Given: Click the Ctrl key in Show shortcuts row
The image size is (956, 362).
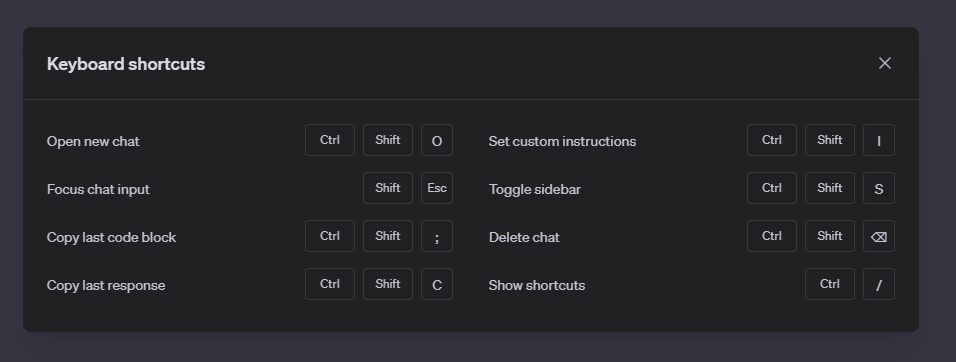Looking at the screenshot, I should 830,285.
